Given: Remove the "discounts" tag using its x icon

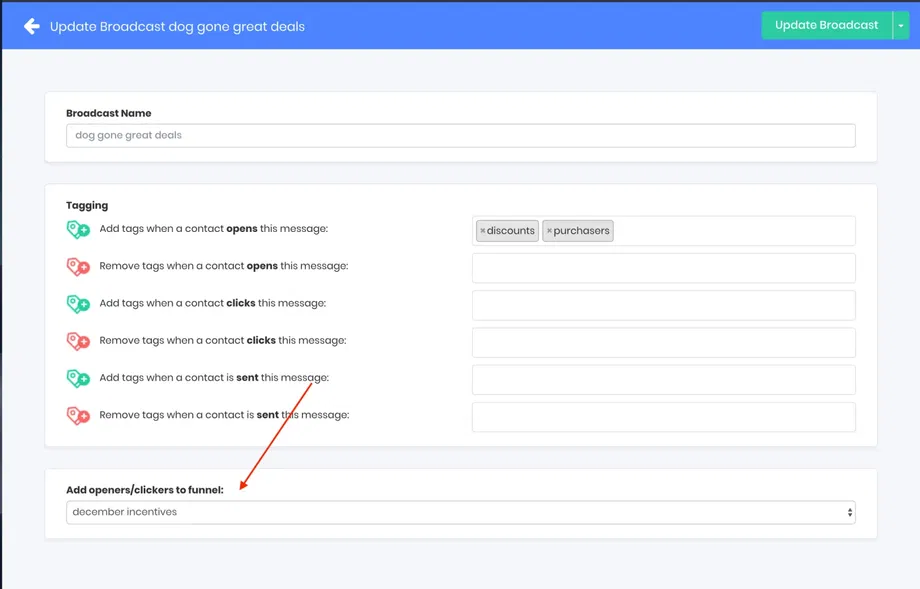Looking at the screenshot, I should [x=484, y=230].
